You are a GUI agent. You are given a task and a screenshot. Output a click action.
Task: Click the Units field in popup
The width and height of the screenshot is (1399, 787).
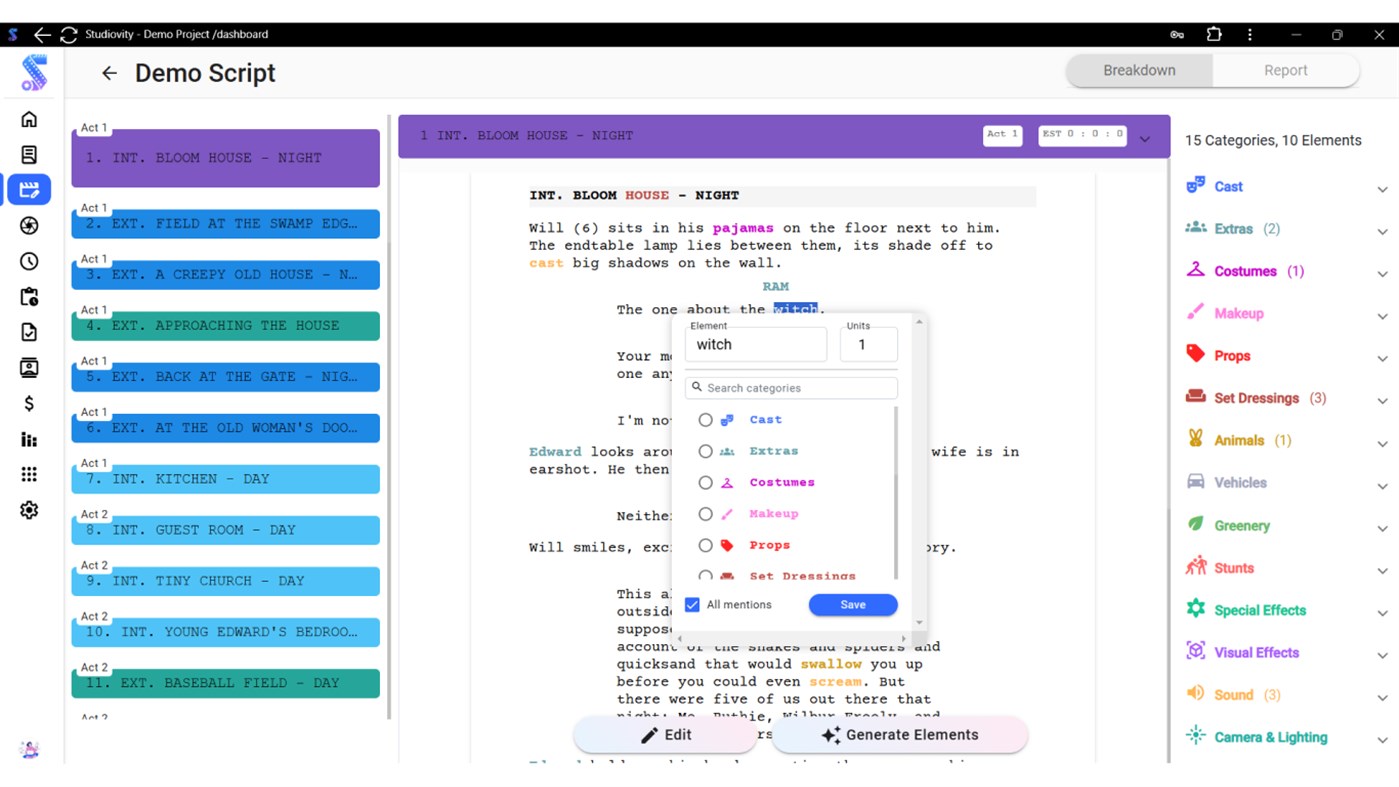(x=868, y=344)
